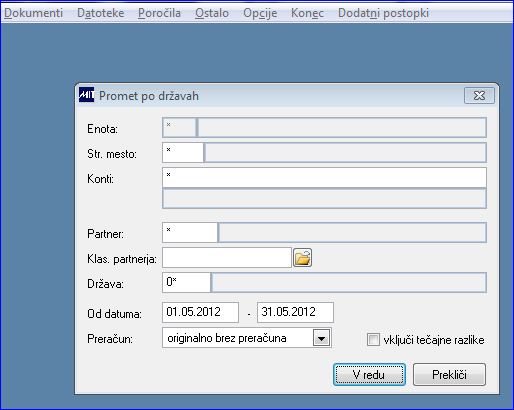
Task: Open the Ostalo menu
Action: pos(212,13)
